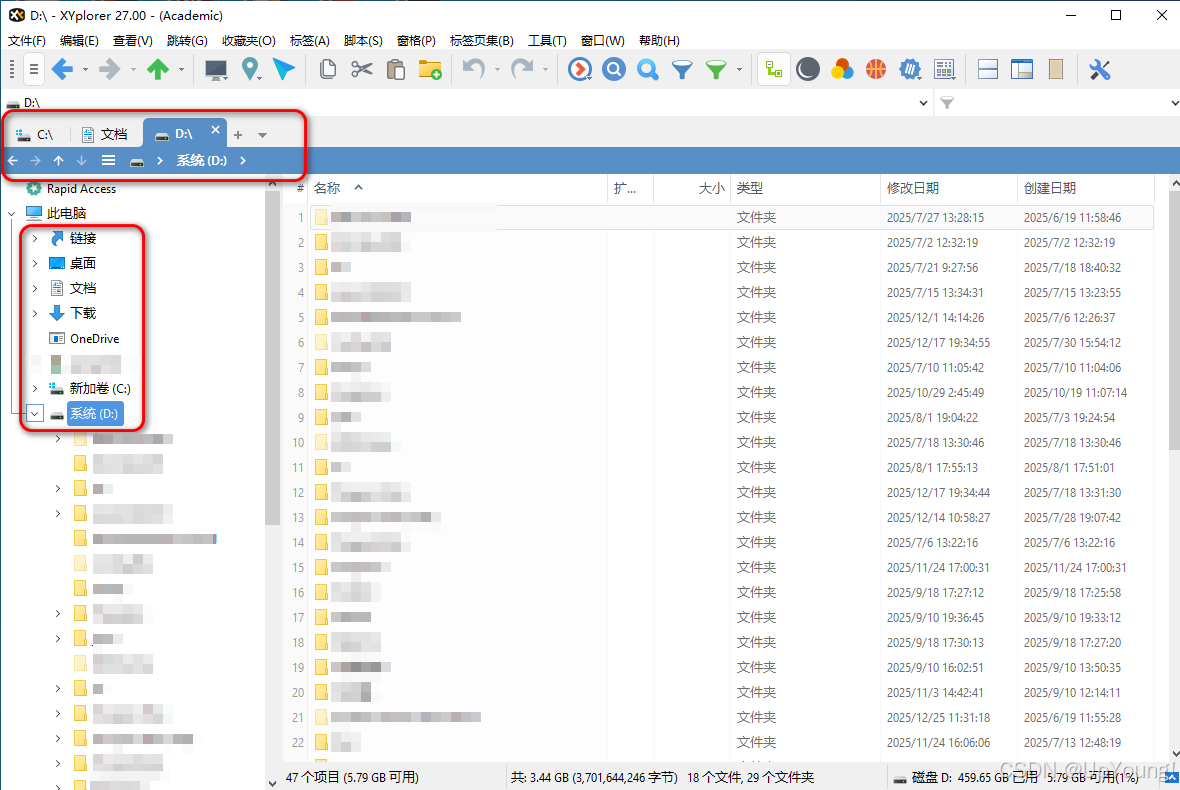This screenshot has width=1180, height=790.
Task: Click the D:\ address bar field
Action: pyautogui.click(x=467, y=103)
